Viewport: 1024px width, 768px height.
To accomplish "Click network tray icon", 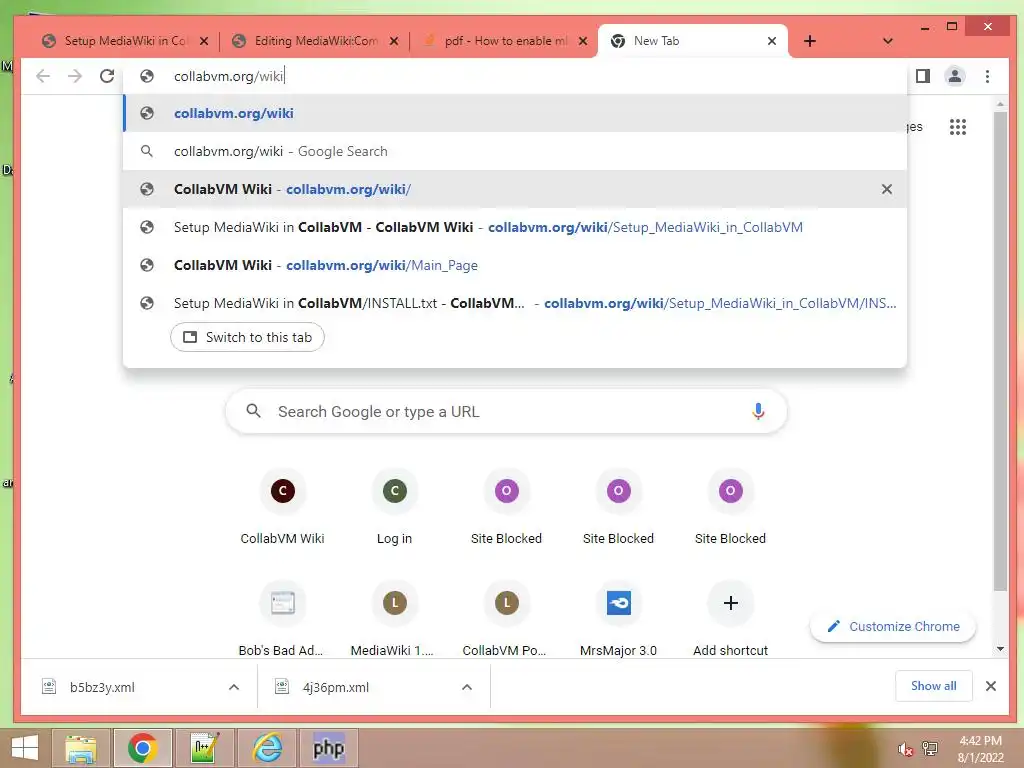I will (x=929, y=749).
